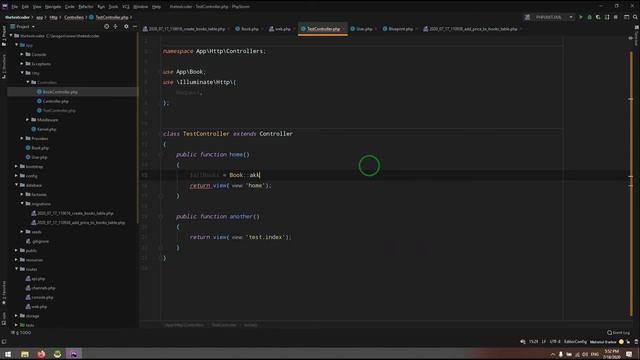Click the run with coverage icon
Image resolution: width=640 pixels, height=360 pixels.
598,17
